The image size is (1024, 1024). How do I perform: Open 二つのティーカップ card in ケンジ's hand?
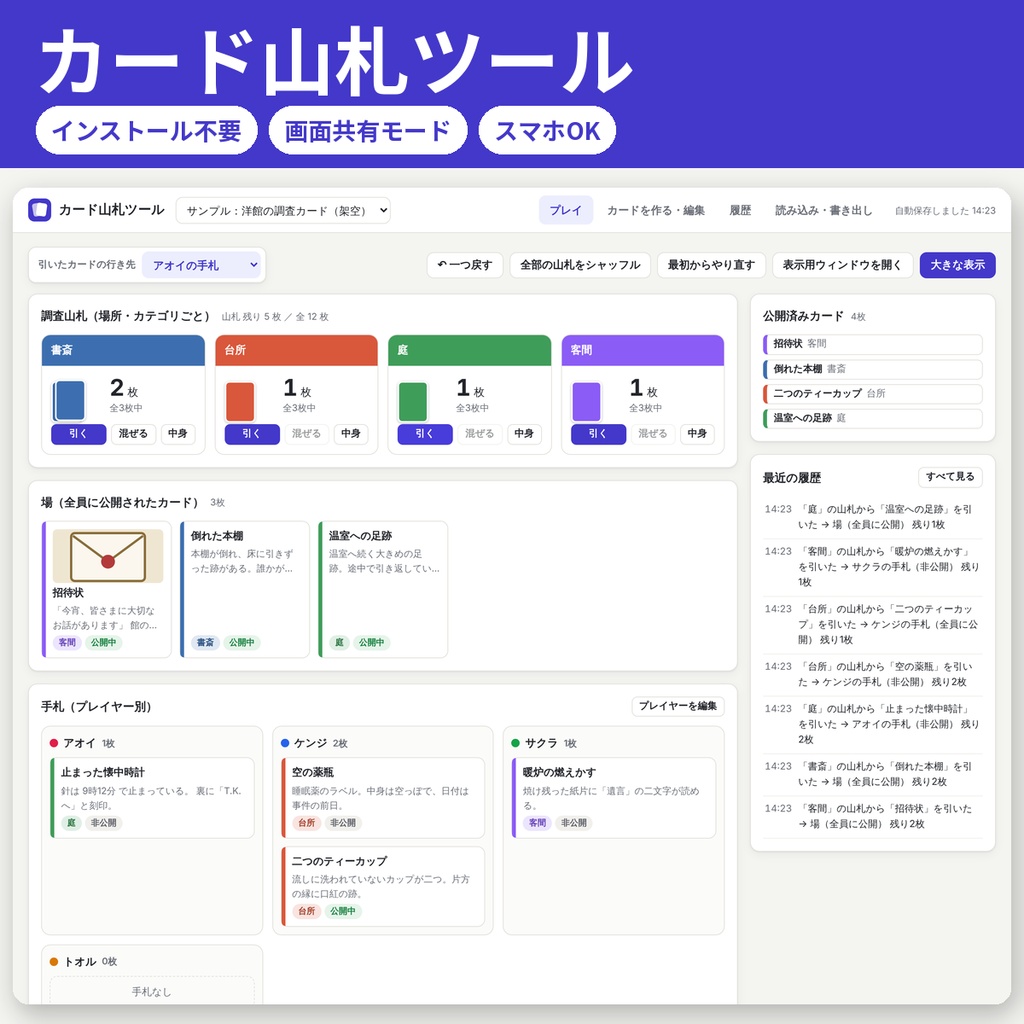coord(383,886)
